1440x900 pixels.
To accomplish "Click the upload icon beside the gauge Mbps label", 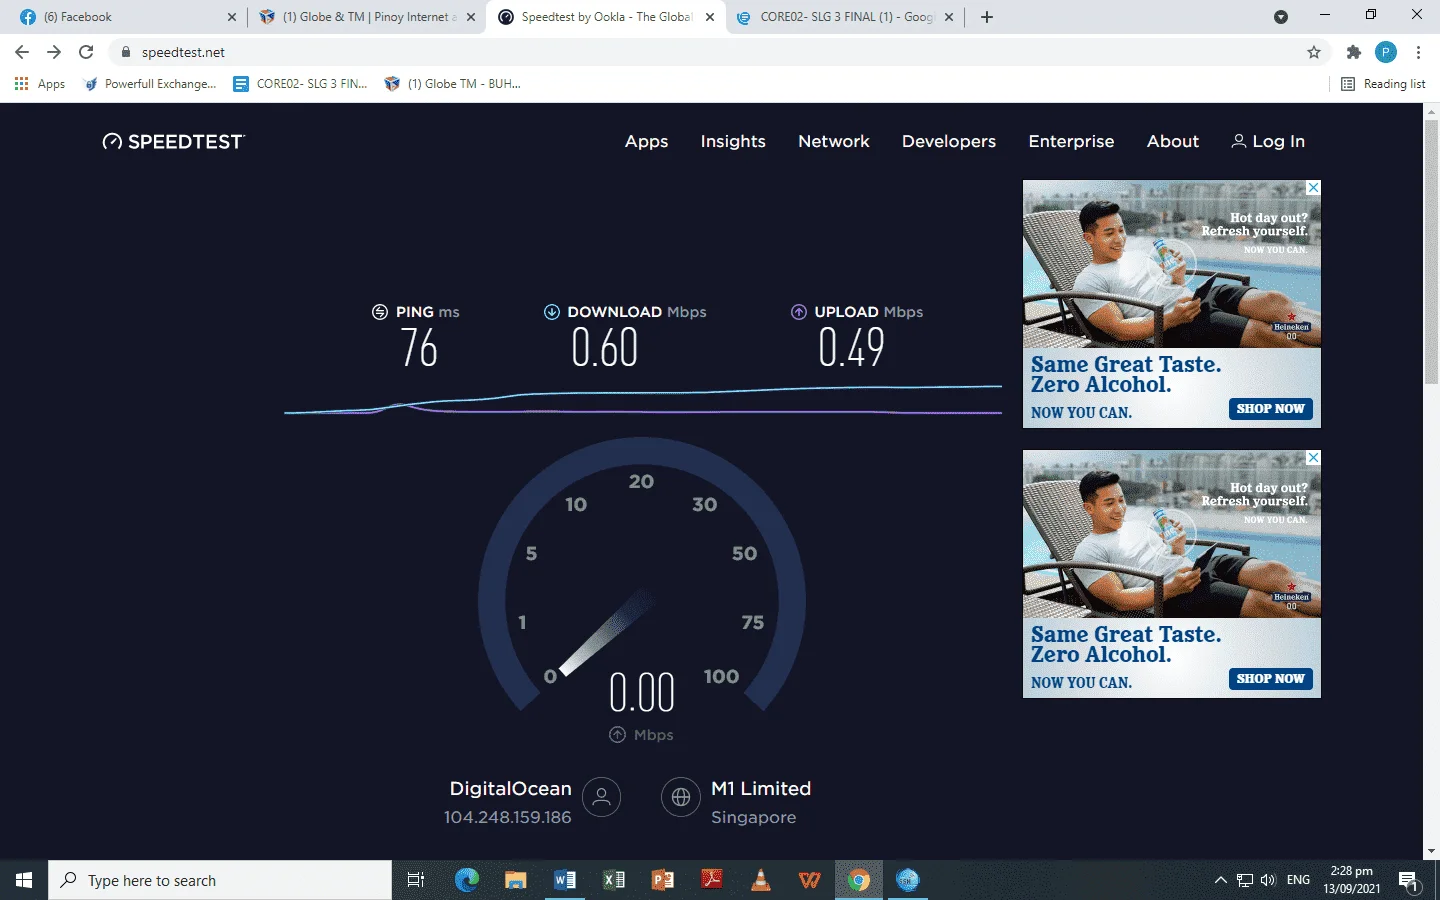I will [618, 735].
